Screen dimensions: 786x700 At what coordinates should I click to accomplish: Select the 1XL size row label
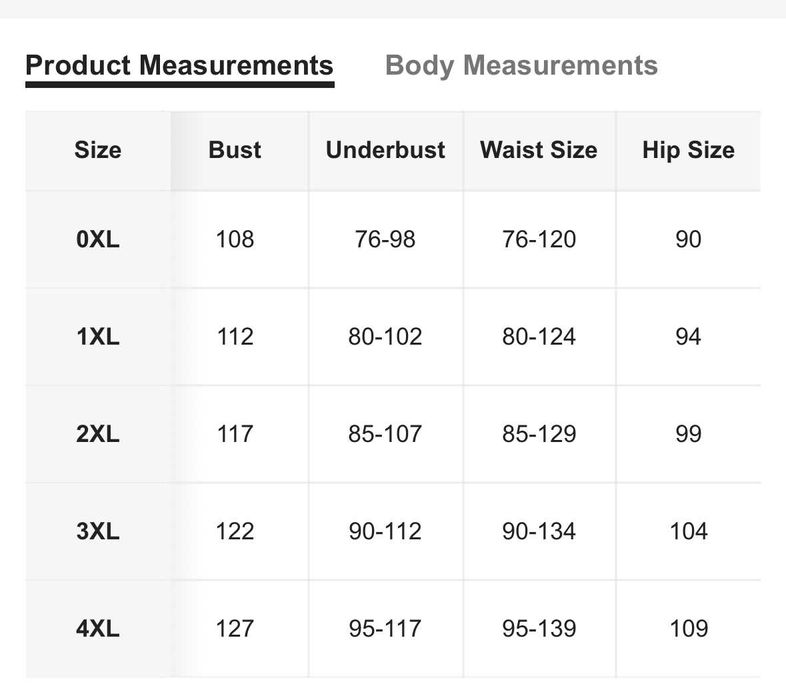(98, 337)
